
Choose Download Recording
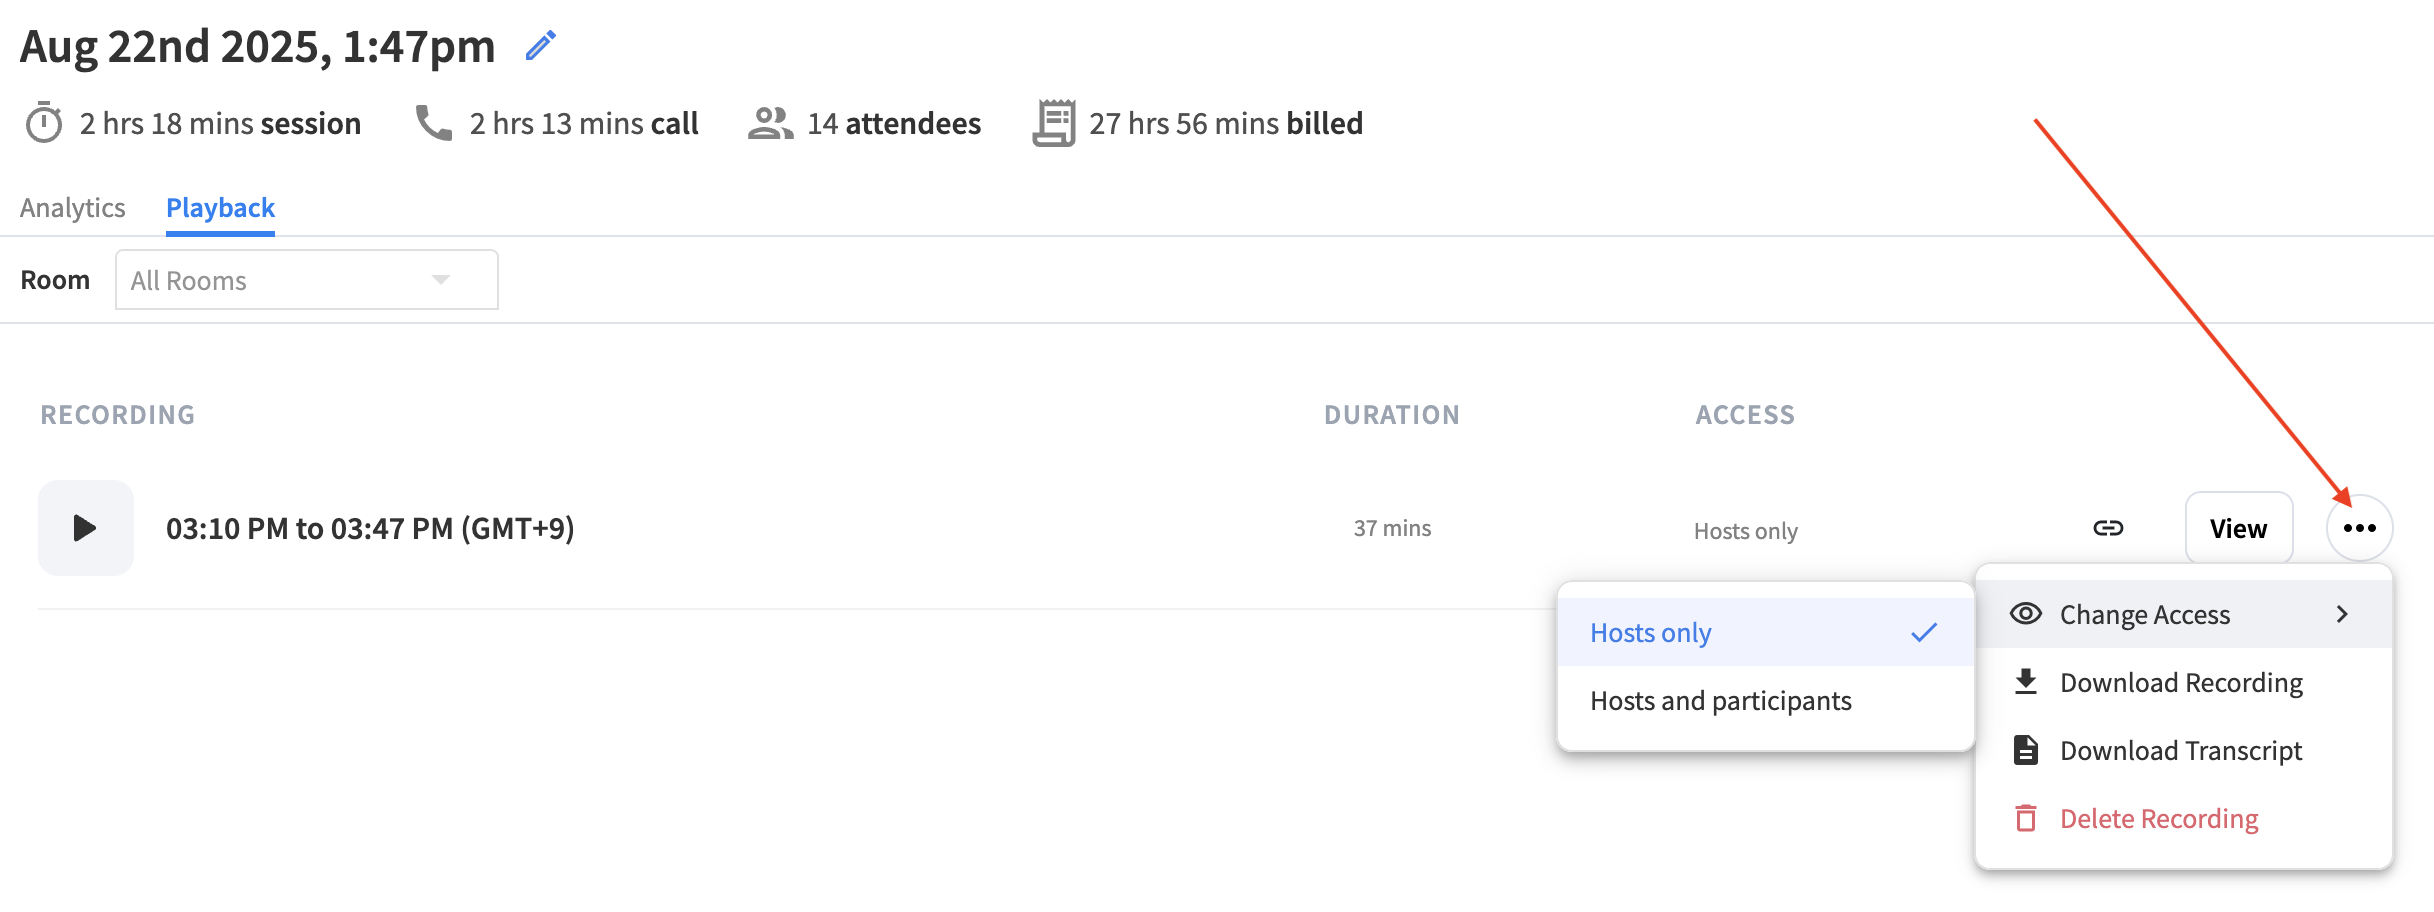pyautogui.click(x=2180, y=682)
